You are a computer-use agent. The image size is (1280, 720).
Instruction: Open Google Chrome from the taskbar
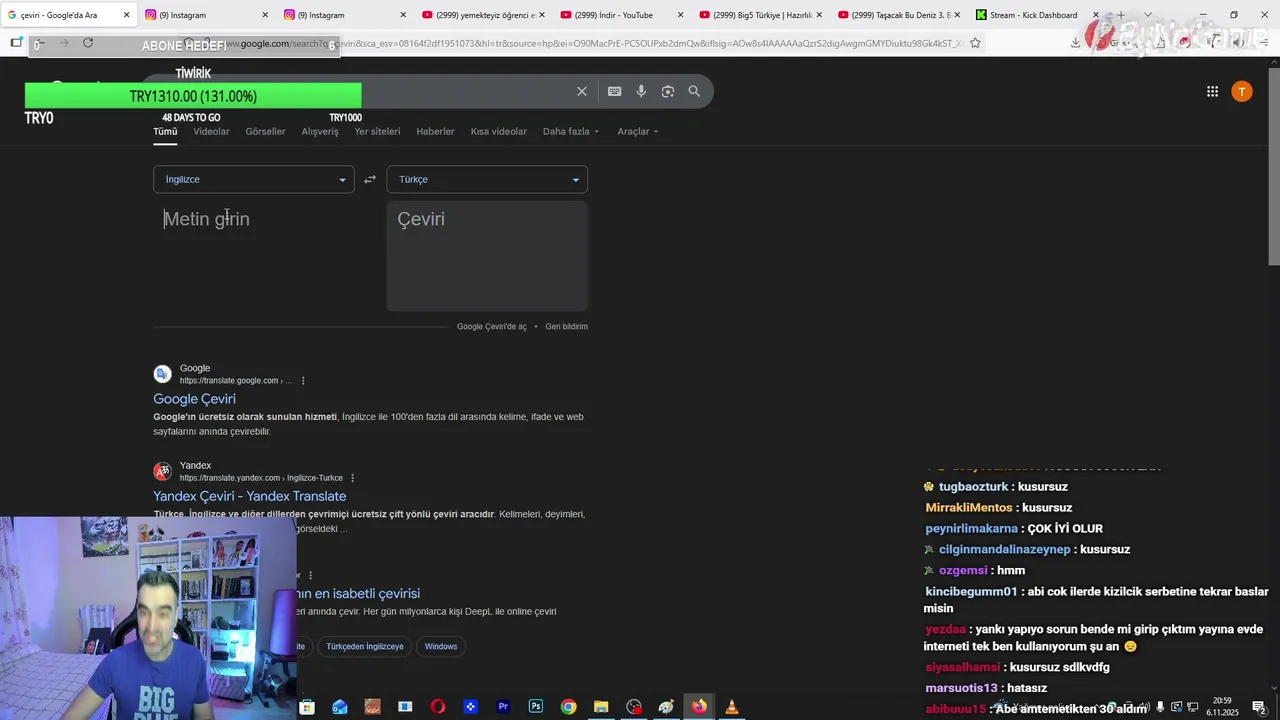click(568, 707)
